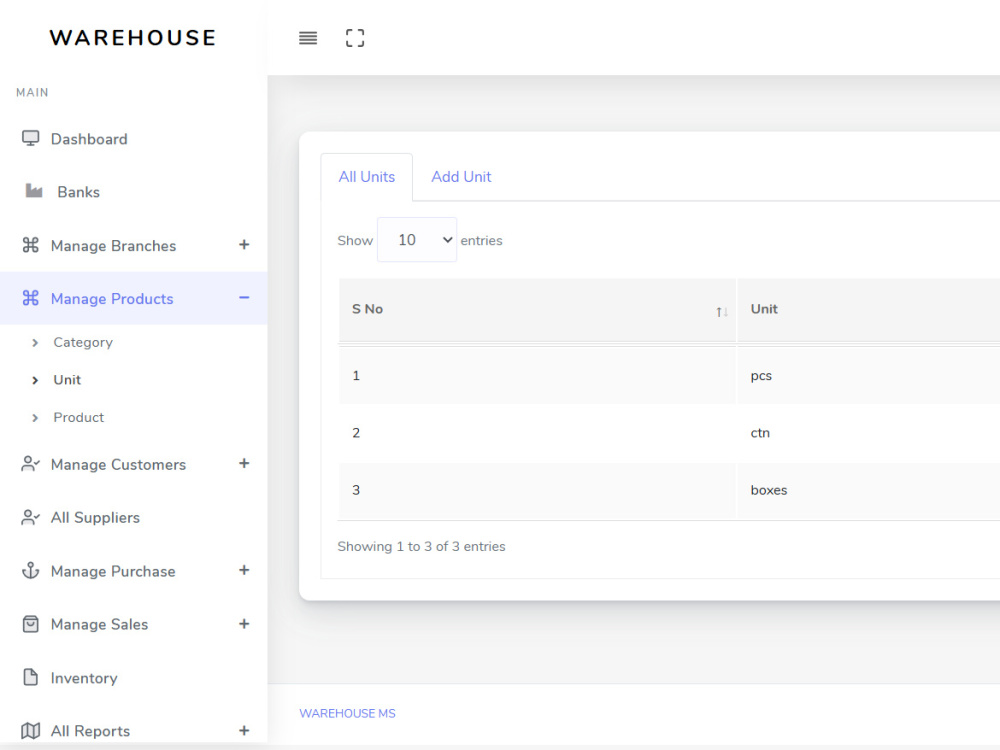The image size is (1000, 750).
Task: Open Manage Sales menu label
Action: click(x=99, y=624)
